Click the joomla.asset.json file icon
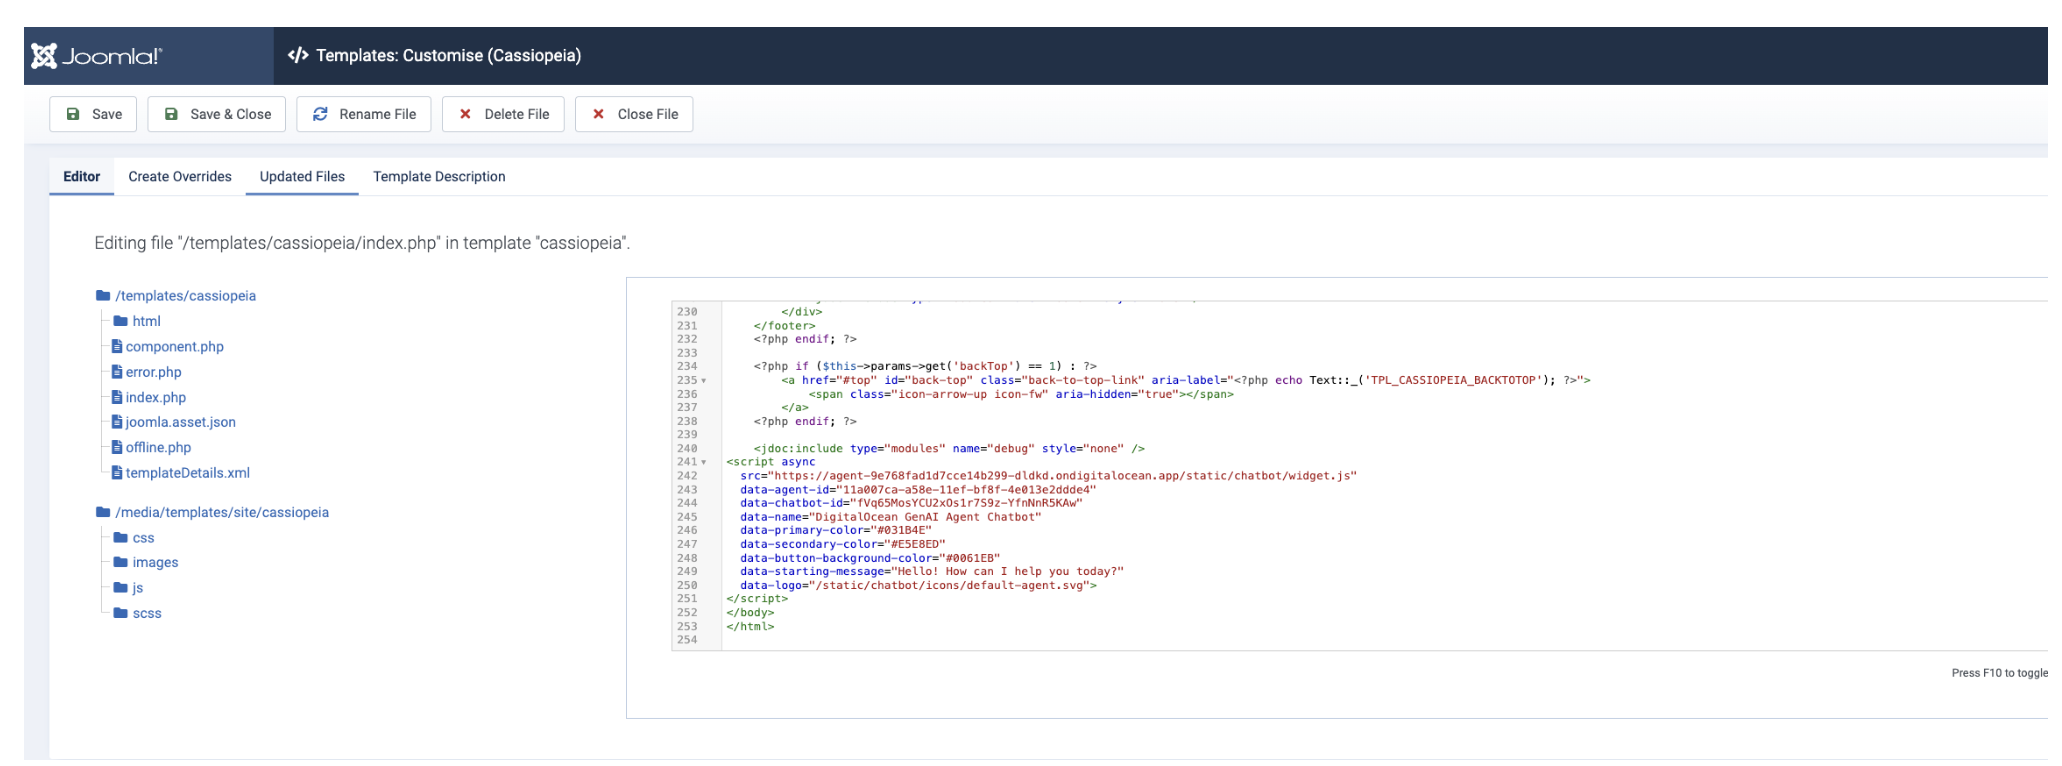2062x766 pixels. [117, 422]
